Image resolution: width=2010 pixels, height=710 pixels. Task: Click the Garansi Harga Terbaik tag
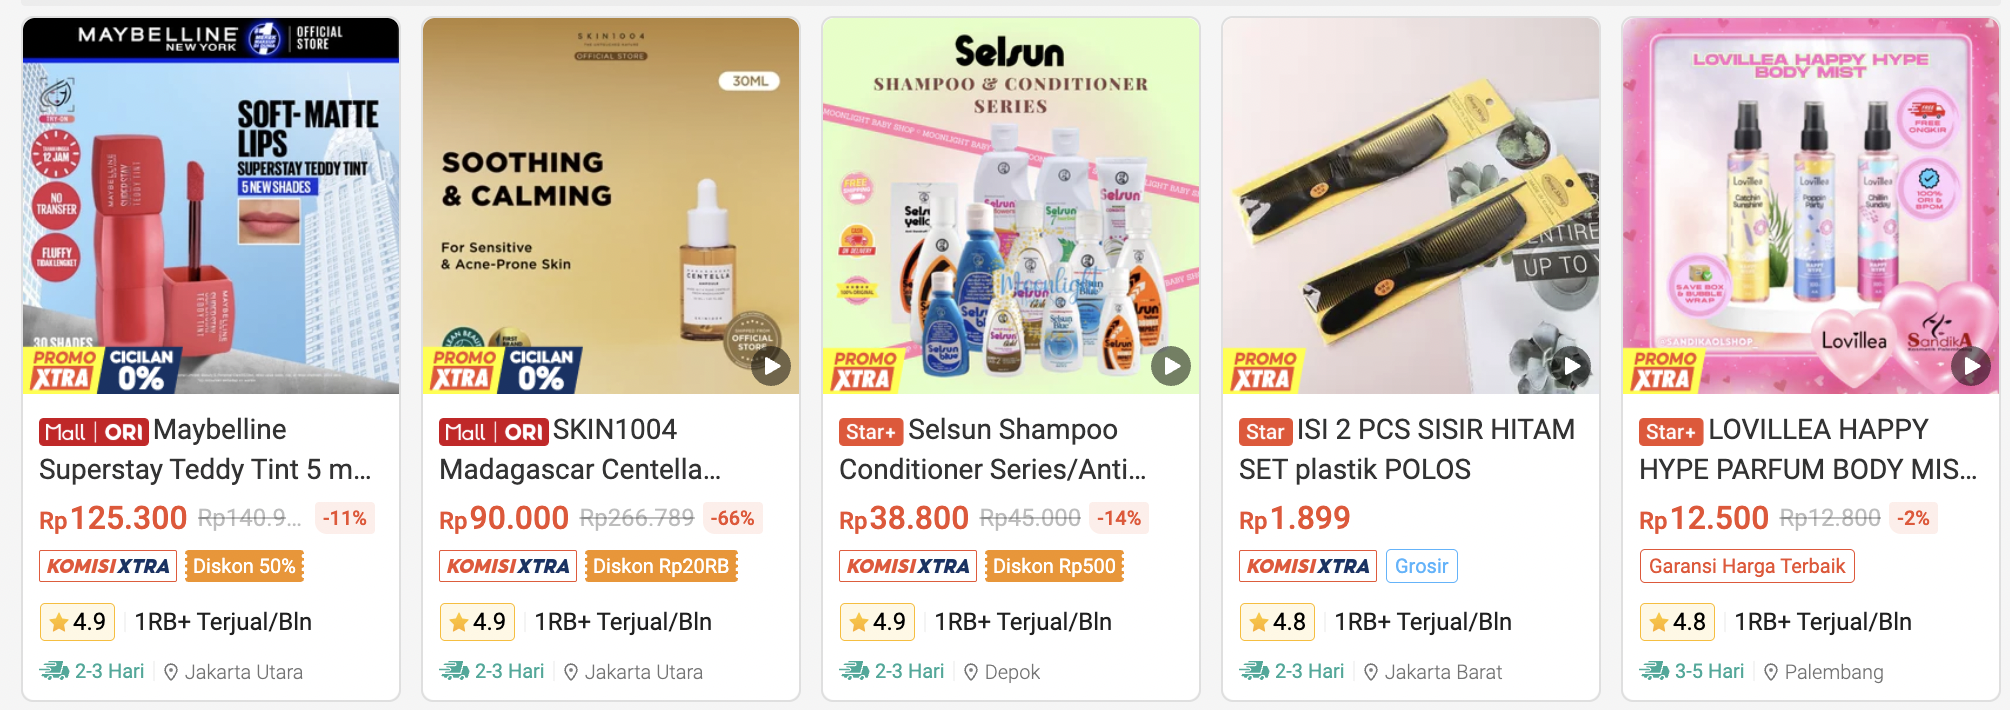[1747, 566]
